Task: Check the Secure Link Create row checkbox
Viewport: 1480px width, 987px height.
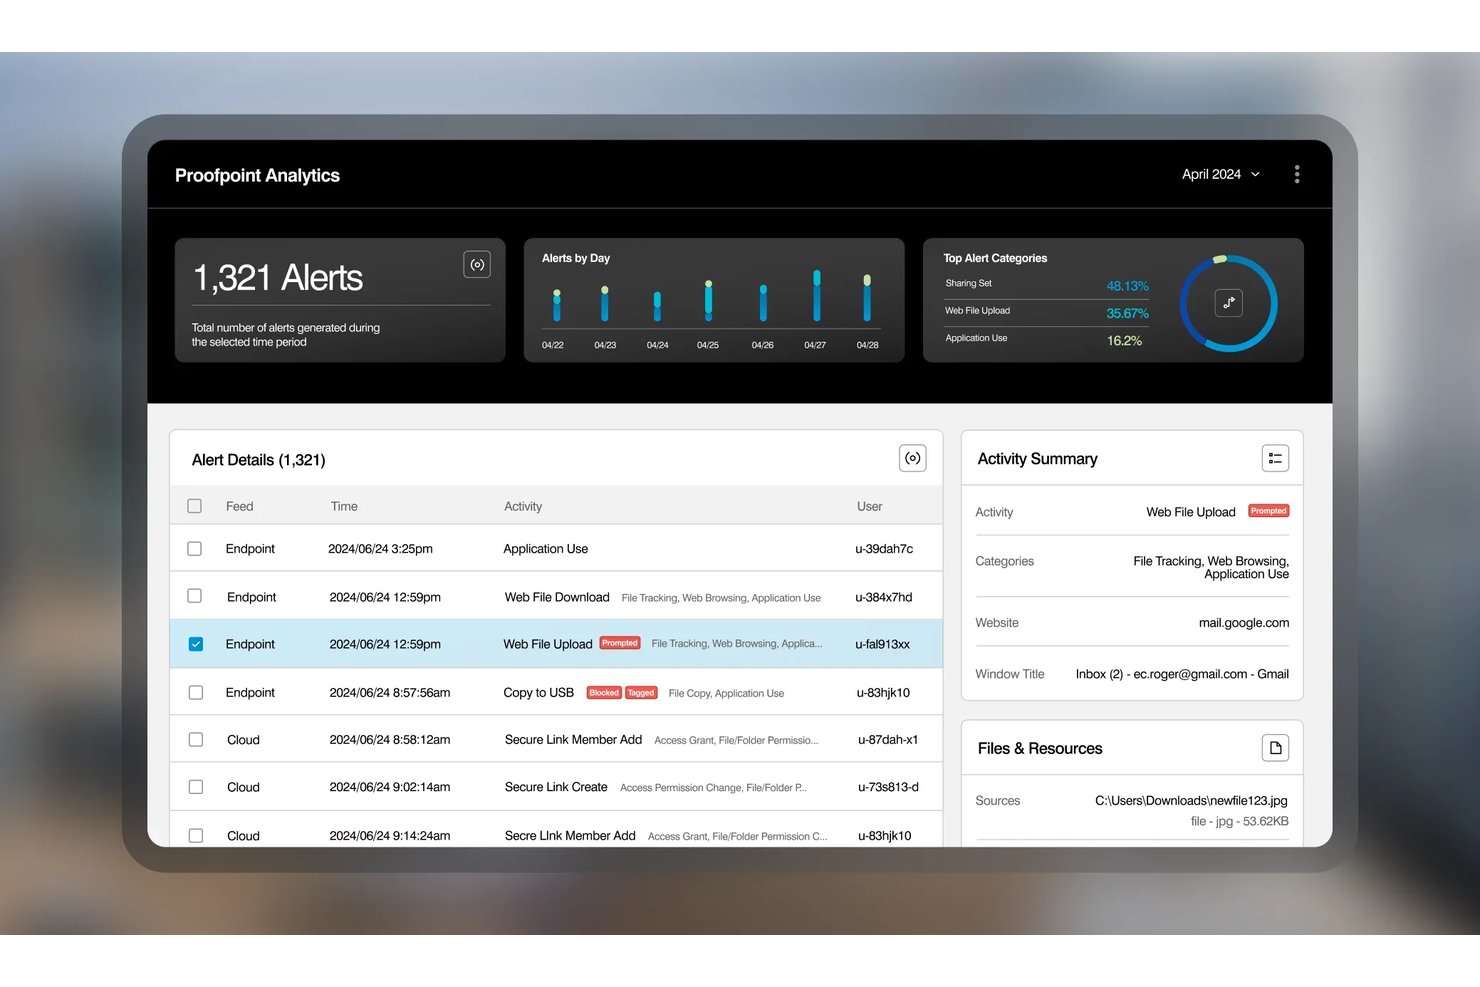Action: click(x=196, y=787)
